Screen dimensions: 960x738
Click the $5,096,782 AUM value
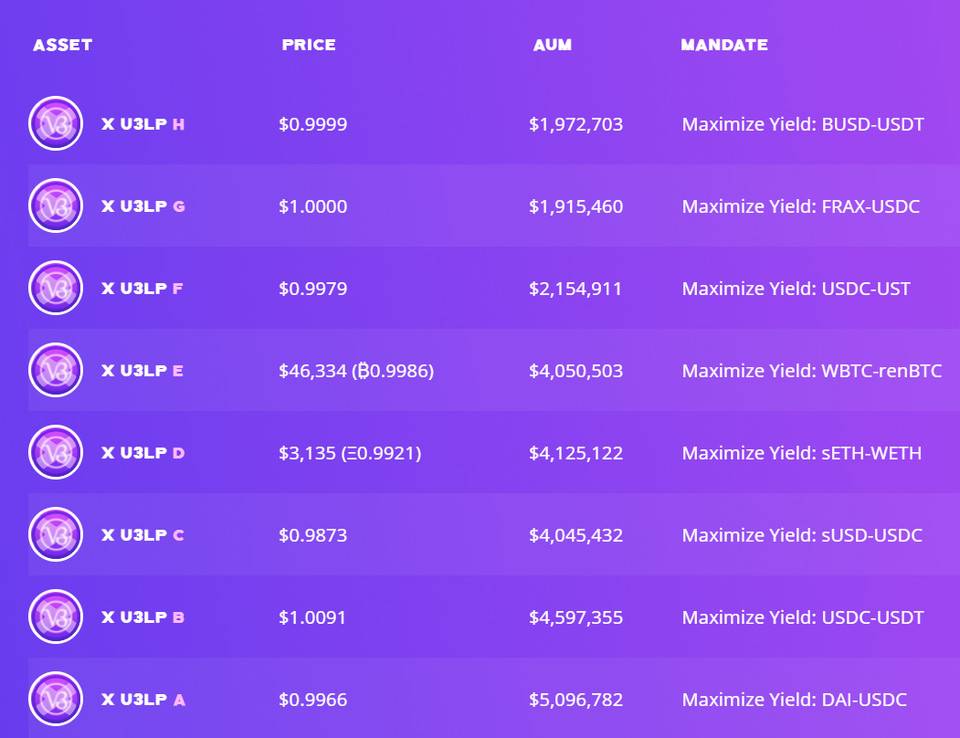(x=576, y=700)
